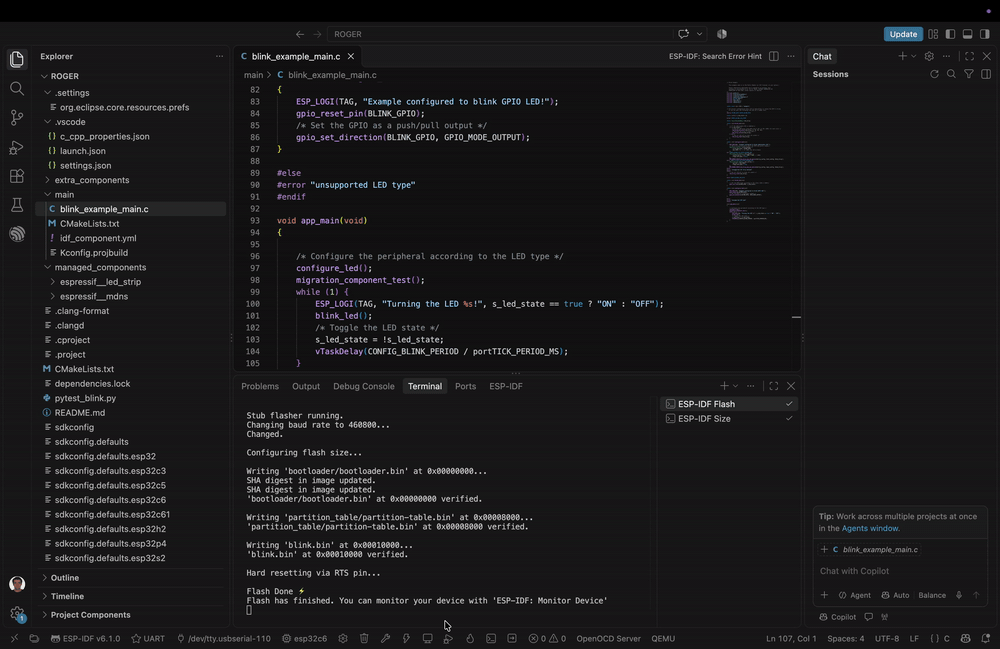Toggle the bottom panel layout button
Screen dimensions: 1000x649
coord(967,34)
